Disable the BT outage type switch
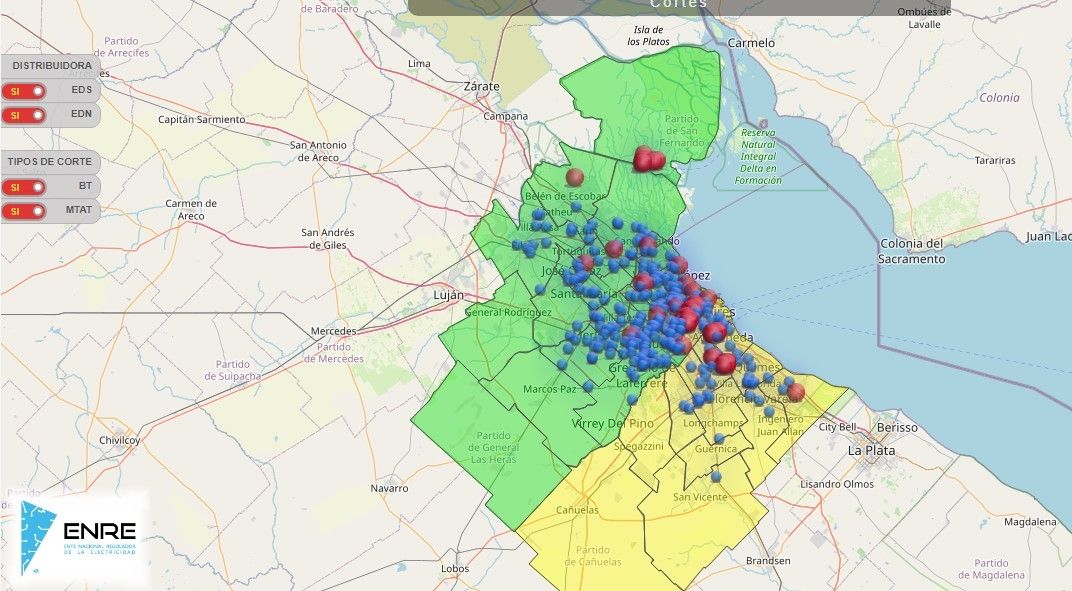Viewport: 1072px width, 591px height. [24, 187]
